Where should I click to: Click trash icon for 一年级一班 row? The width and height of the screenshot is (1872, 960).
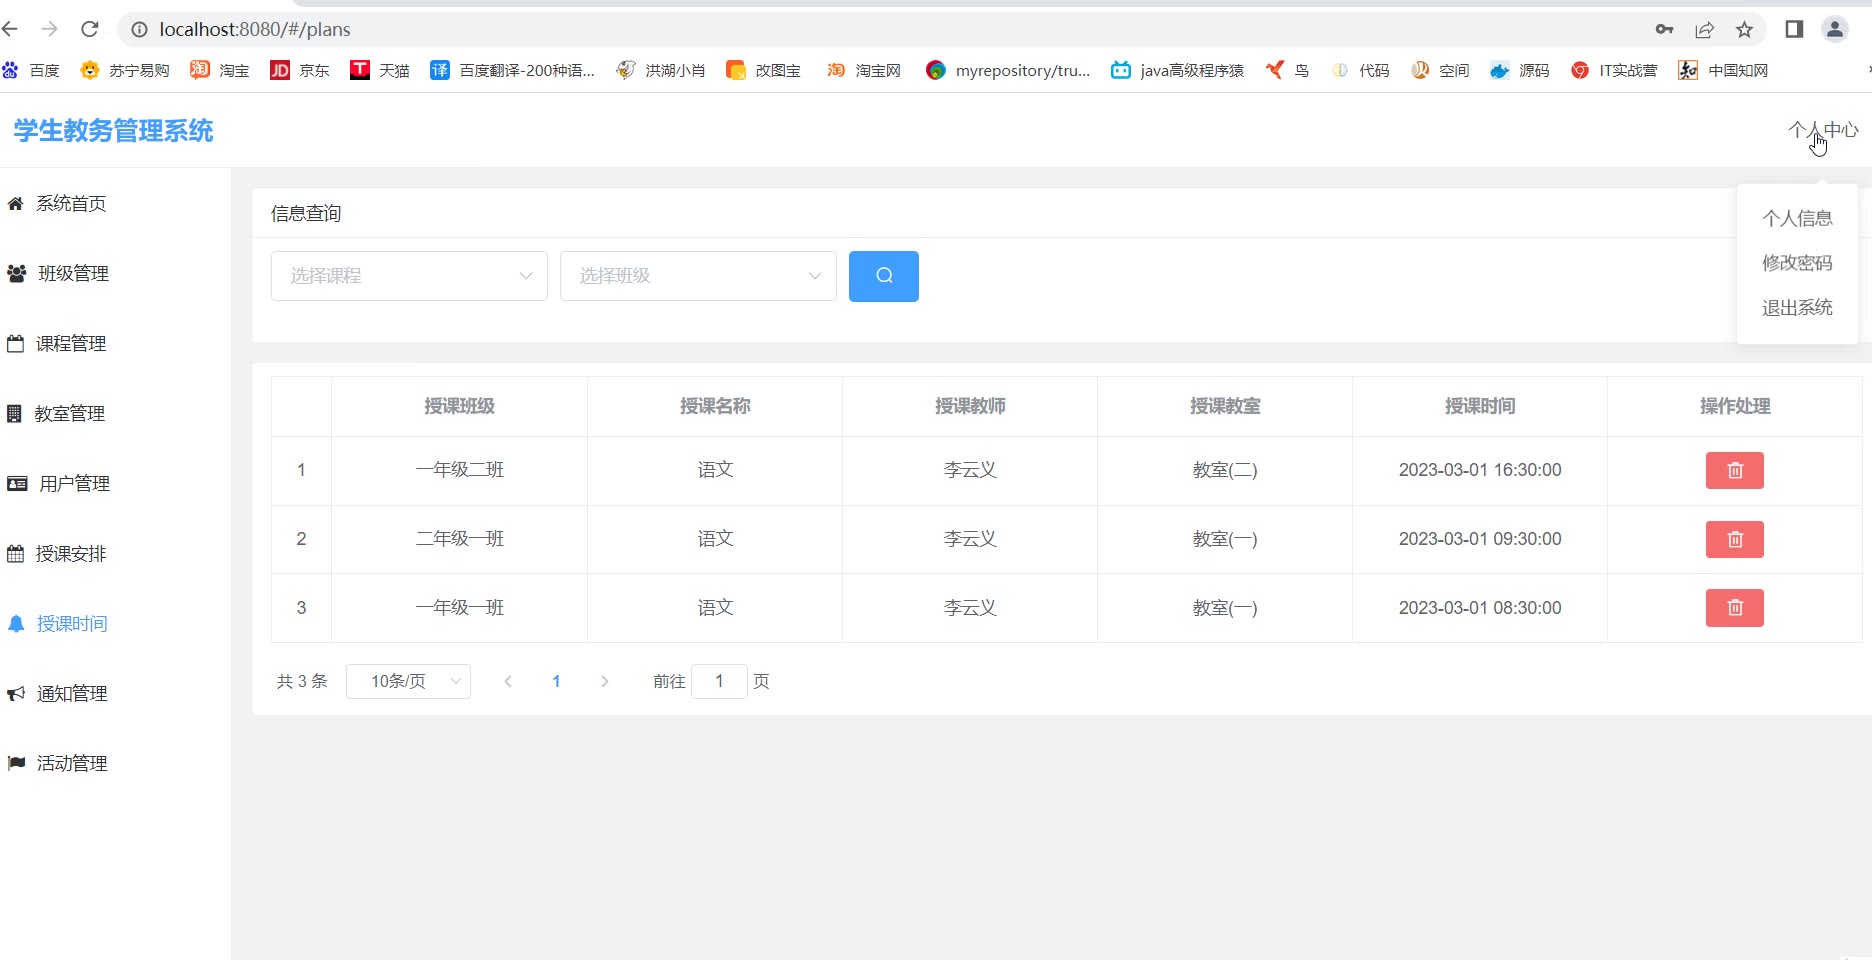coord(1734,608)
